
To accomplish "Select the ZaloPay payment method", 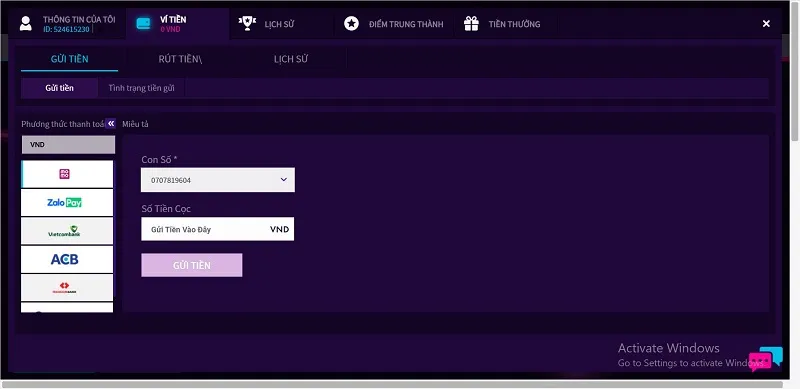I will [67, 203].
